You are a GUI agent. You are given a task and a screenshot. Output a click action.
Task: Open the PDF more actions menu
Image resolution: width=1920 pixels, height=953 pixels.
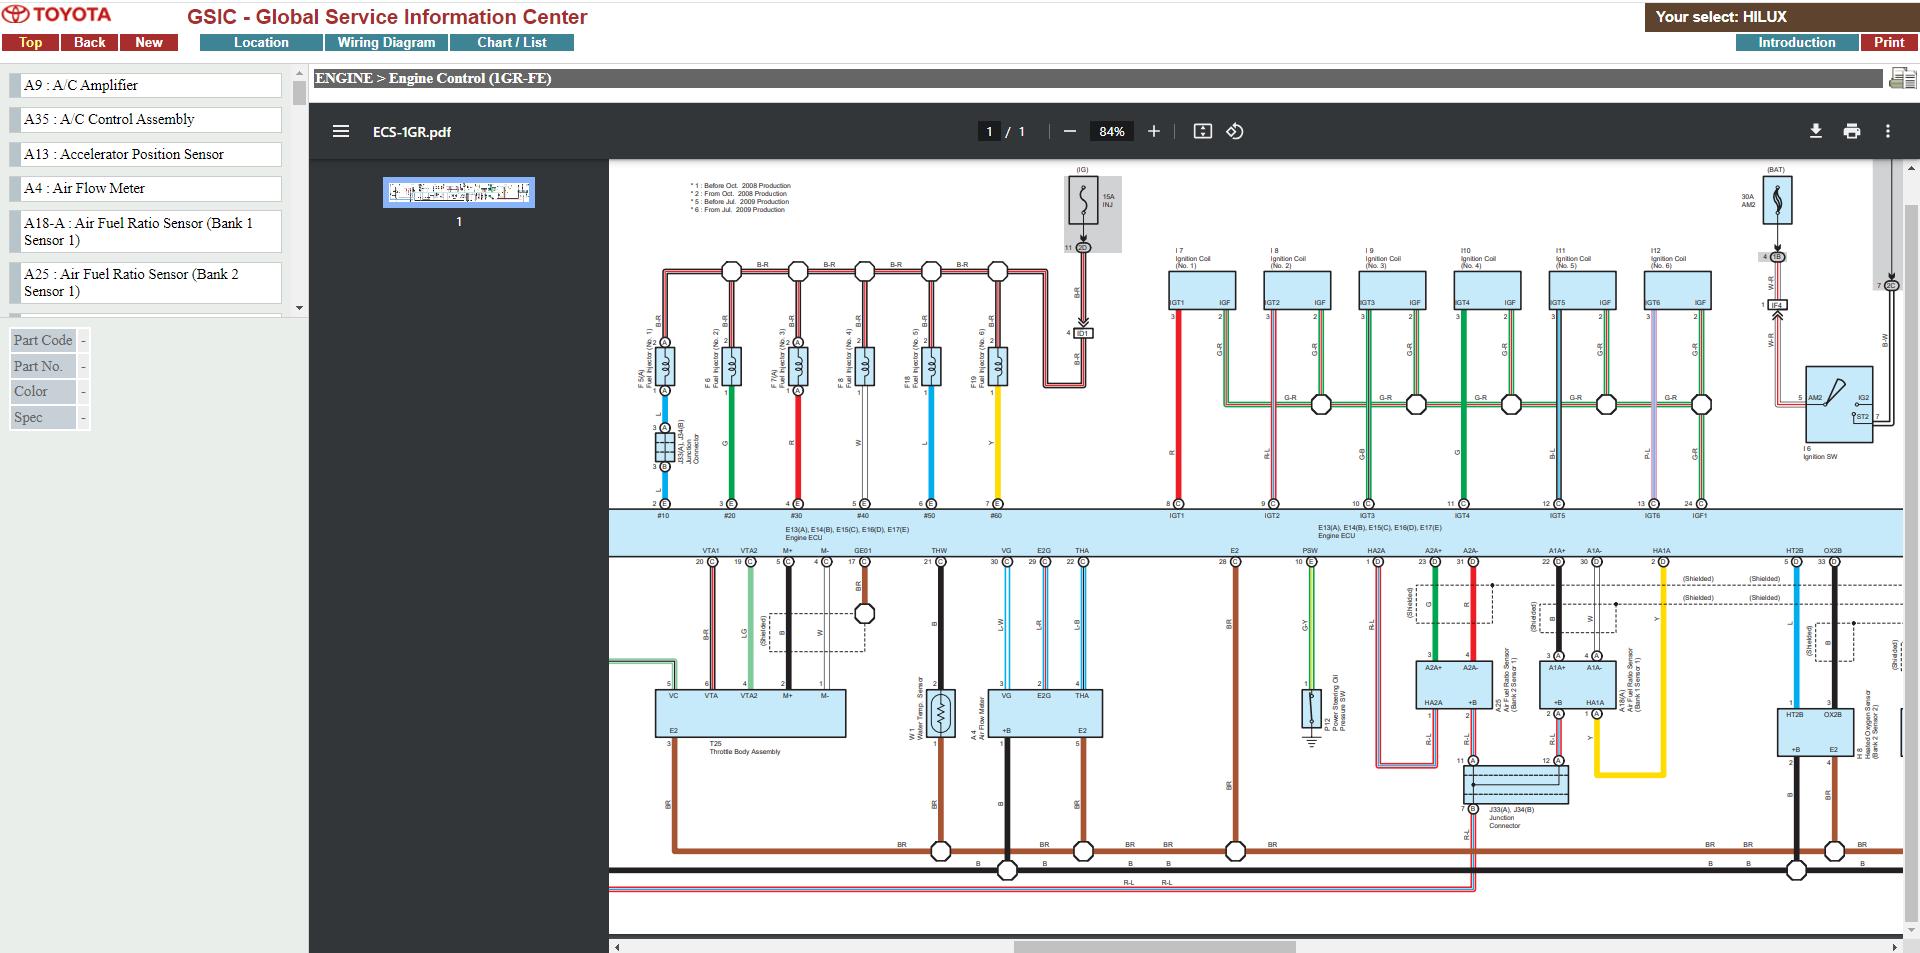(1888, 131)
